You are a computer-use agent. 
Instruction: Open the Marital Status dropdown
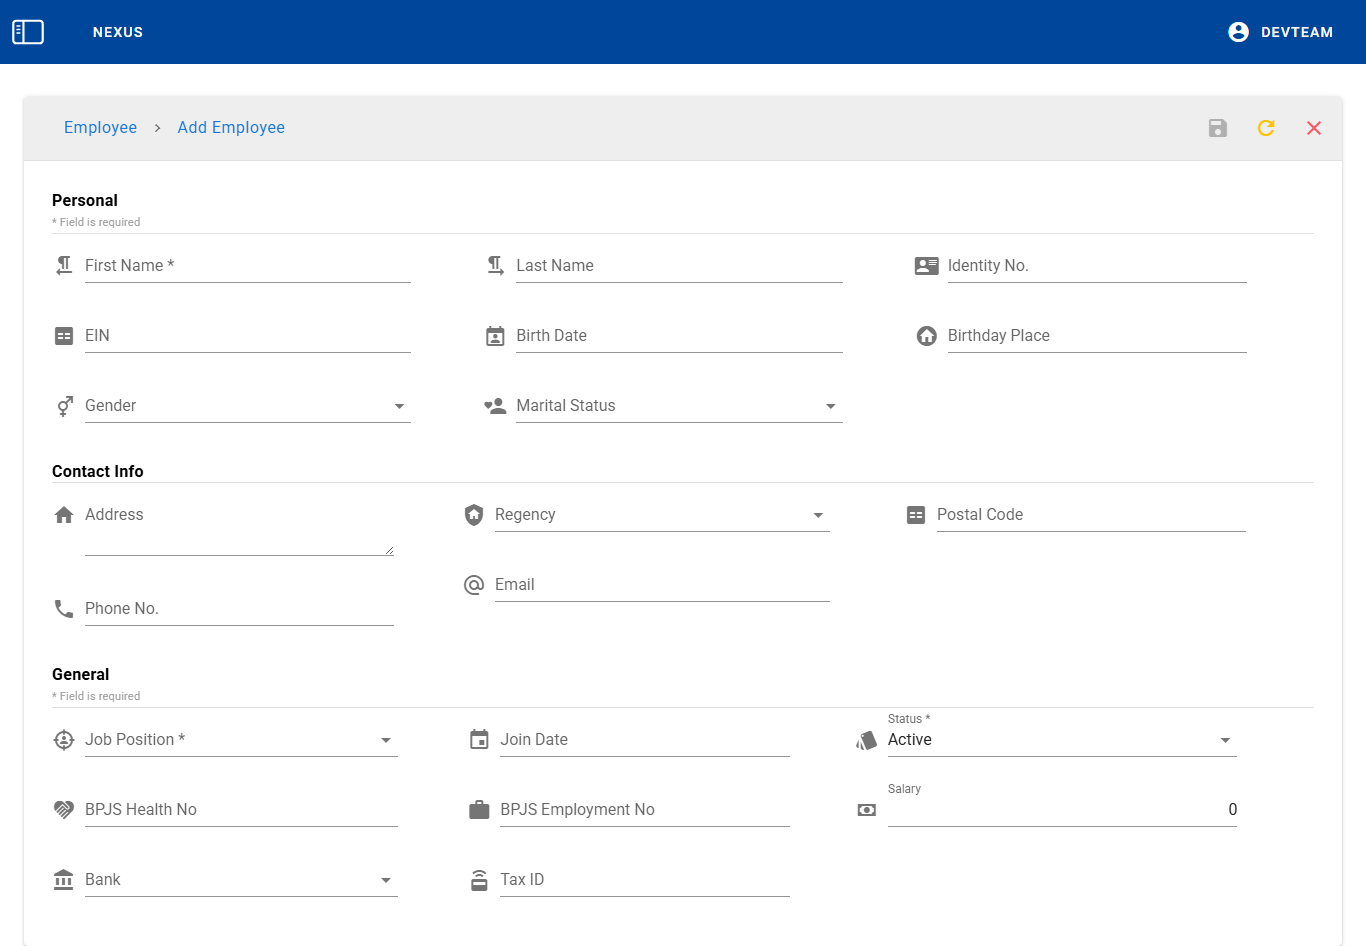point(678,406)
